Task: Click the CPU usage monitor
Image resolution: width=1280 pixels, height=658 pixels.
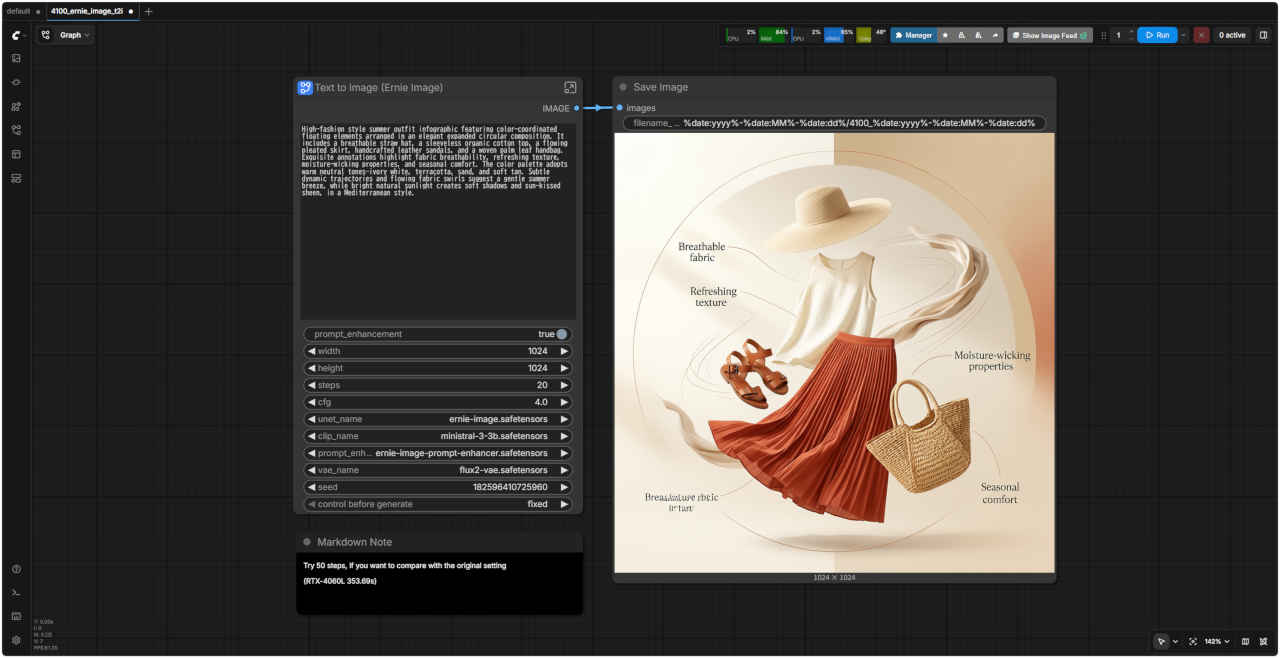Action: pyautogui.click(x=741, y=35)
